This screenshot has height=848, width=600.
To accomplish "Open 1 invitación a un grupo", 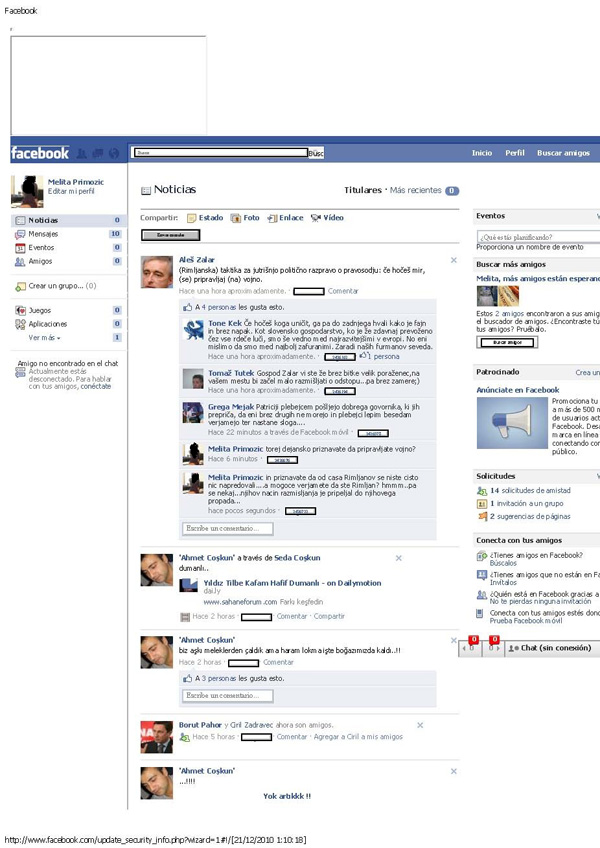I will click(526, 504).
